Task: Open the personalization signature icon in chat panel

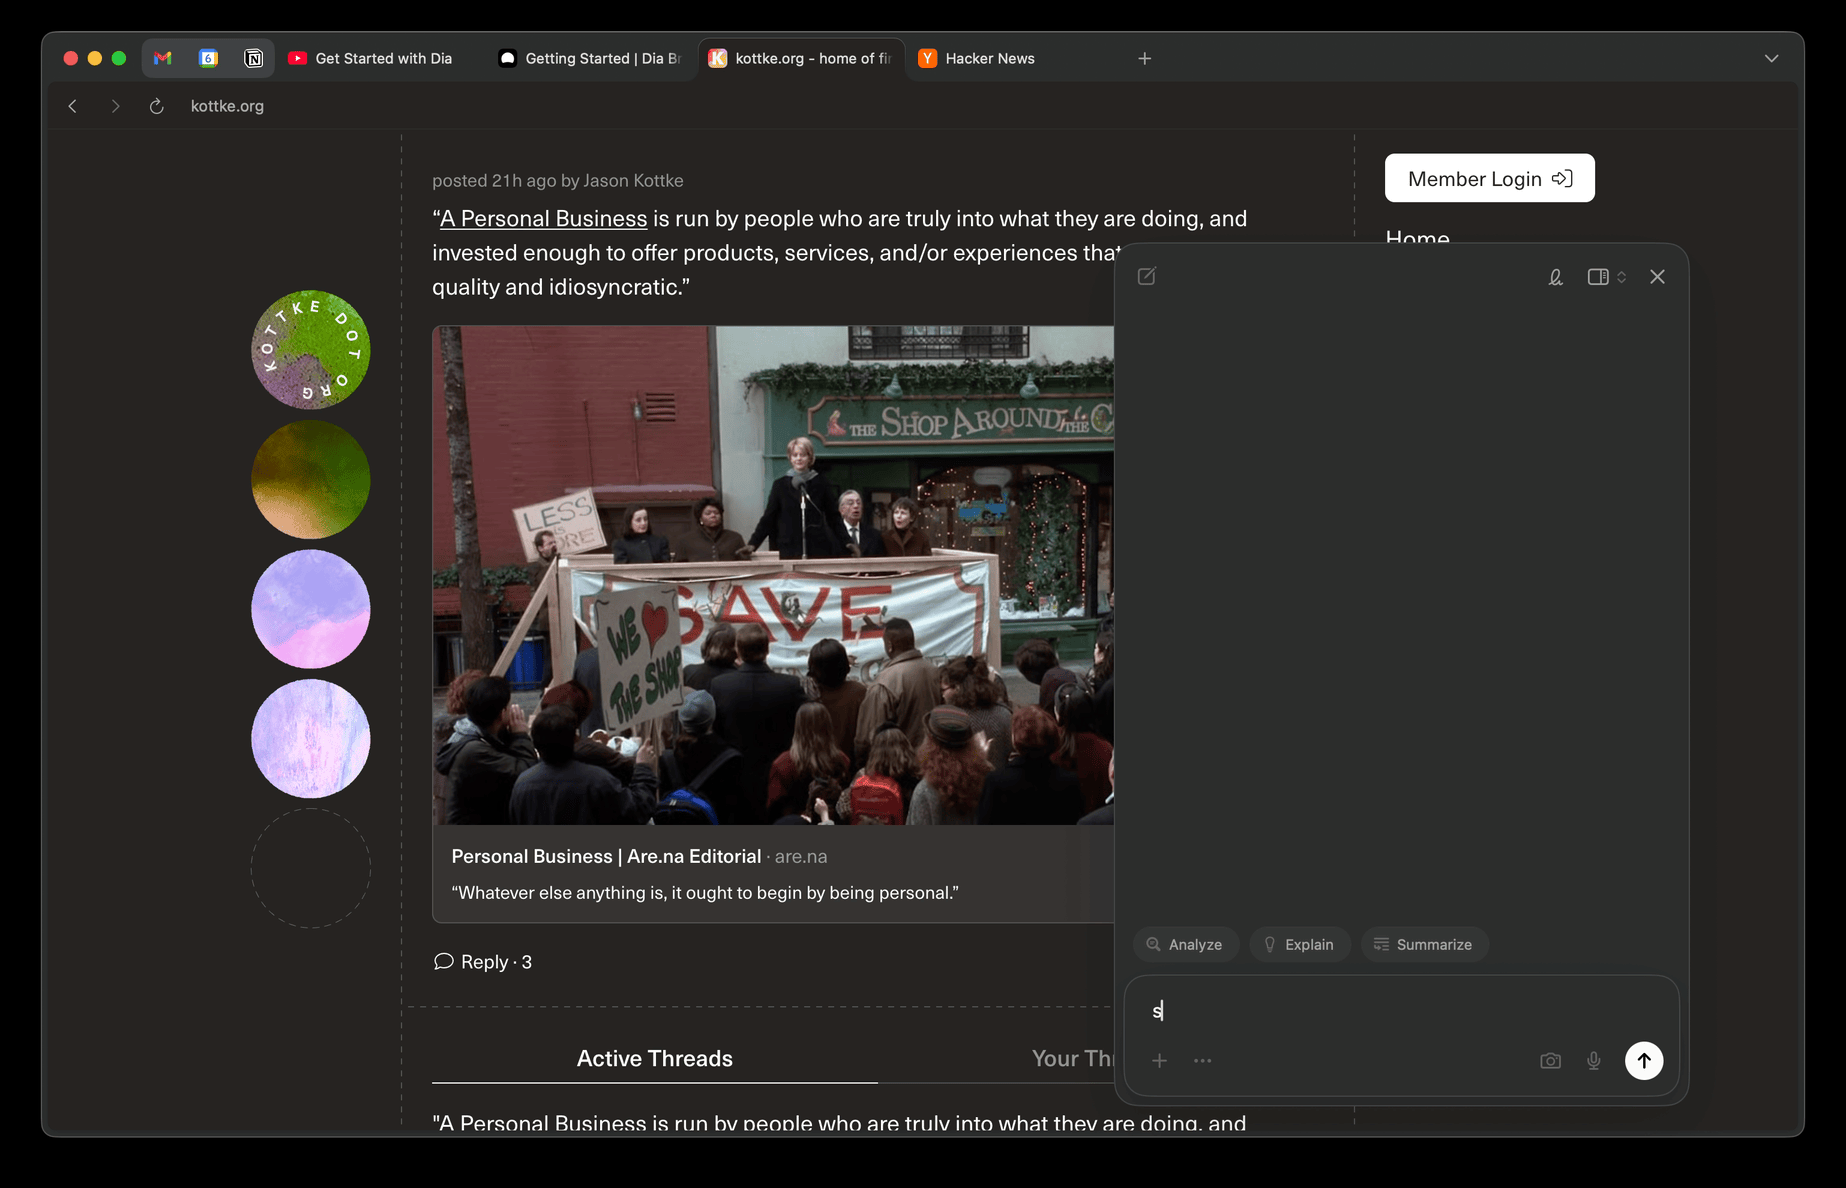Action: click(1555, 277)
